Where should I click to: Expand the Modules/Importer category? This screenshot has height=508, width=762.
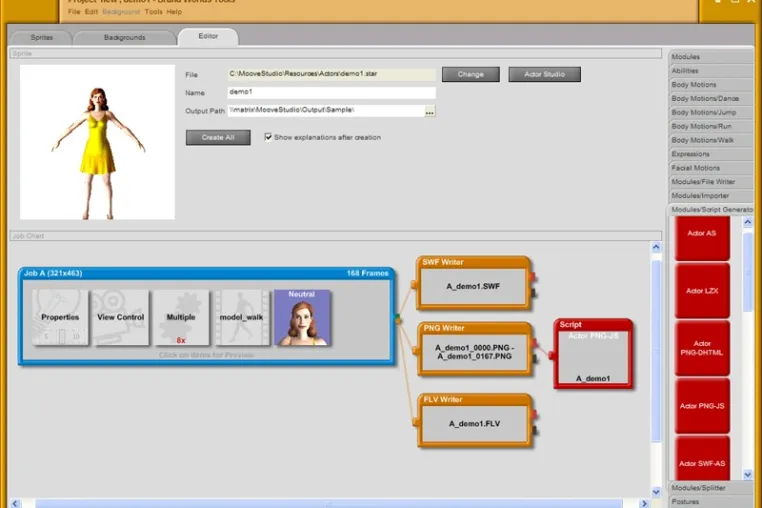click(x=711, y=195)
